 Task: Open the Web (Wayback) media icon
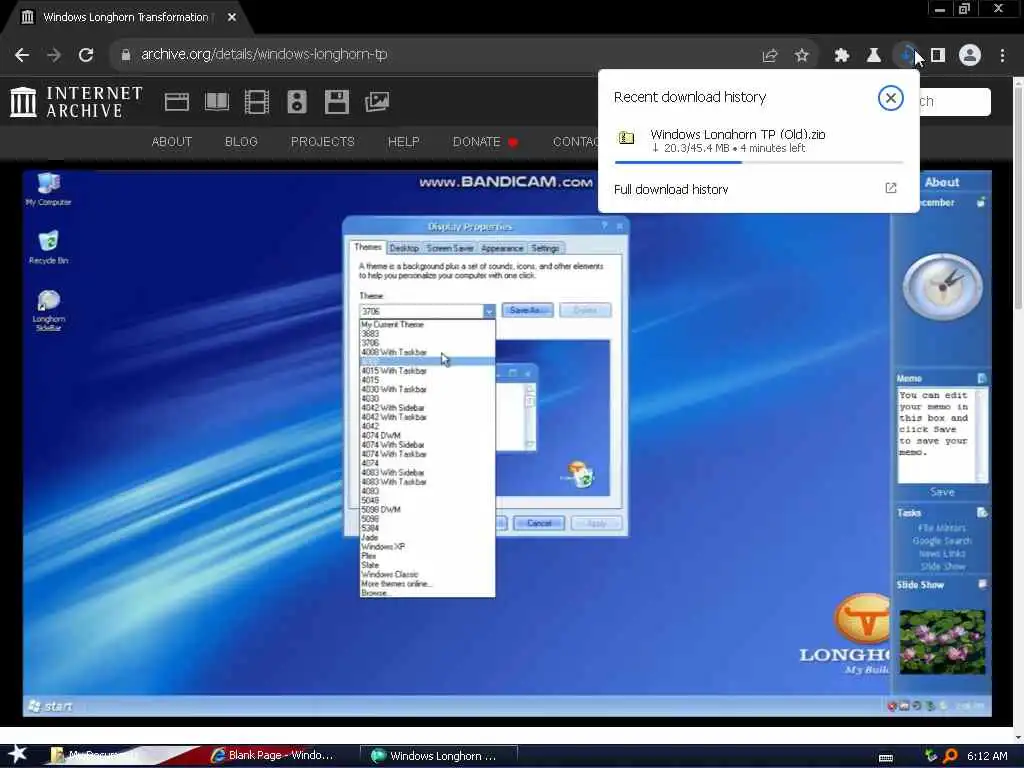176,102
